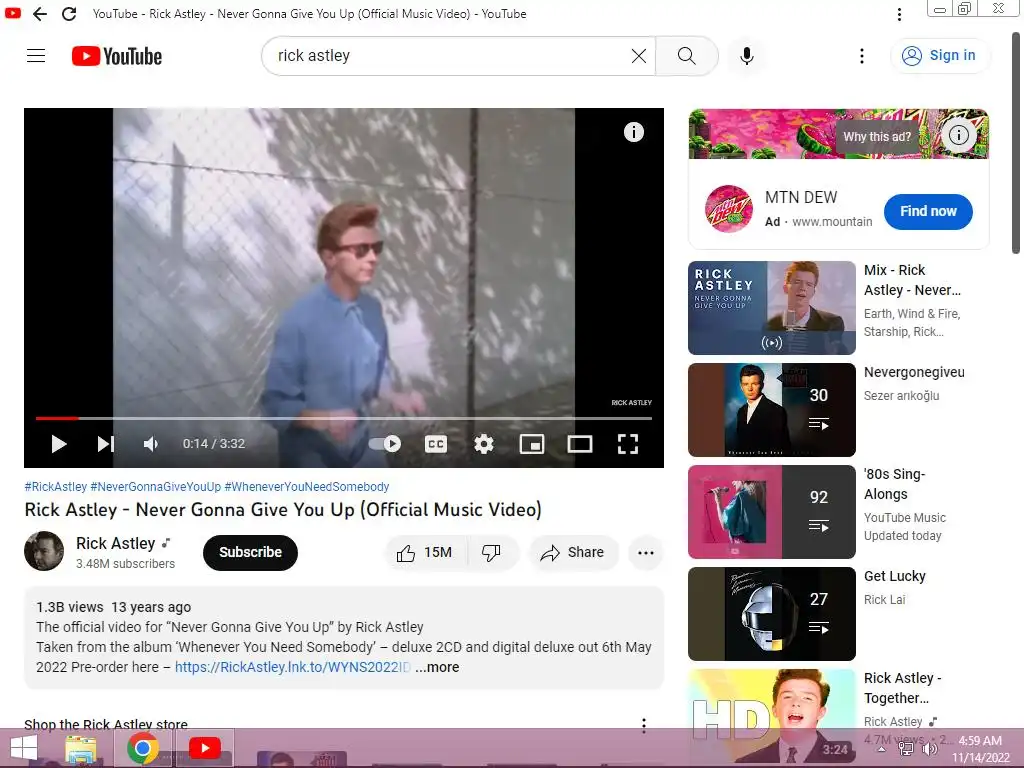This screenshot has width=1024, height=768.
Task: Open Get Lucky playlist thumbnail
Action: (x=771, y=613)
